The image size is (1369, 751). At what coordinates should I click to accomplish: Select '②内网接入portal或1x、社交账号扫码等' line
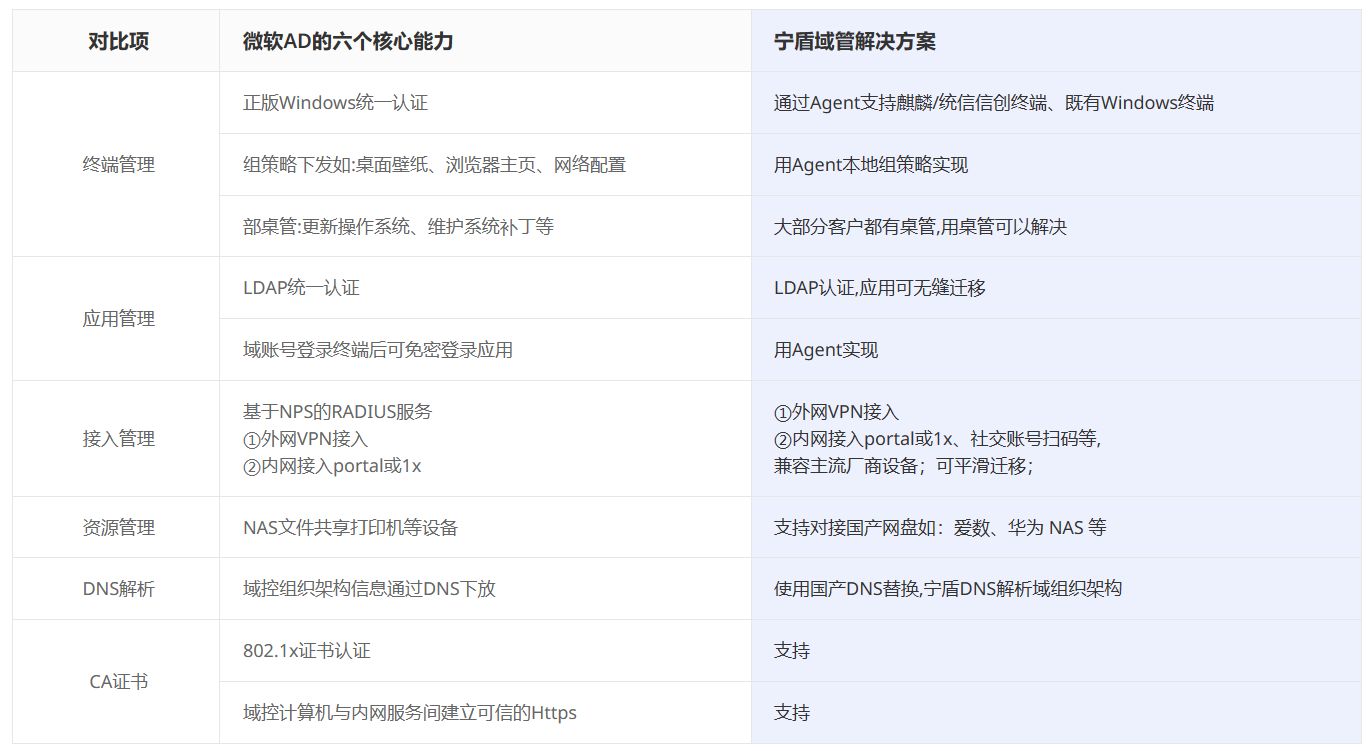pyautogui.click(x=938, y=439)
